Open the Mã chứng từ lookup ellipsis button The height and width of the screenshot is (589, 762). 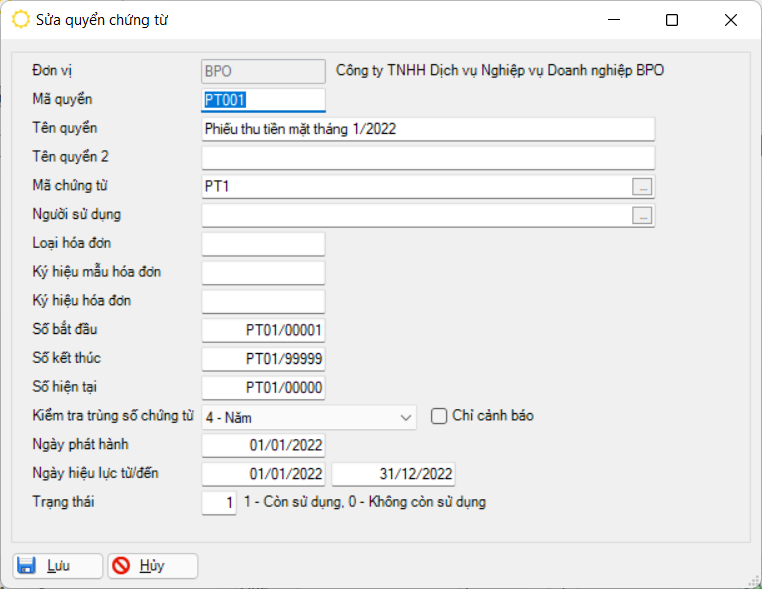point(643,187)
